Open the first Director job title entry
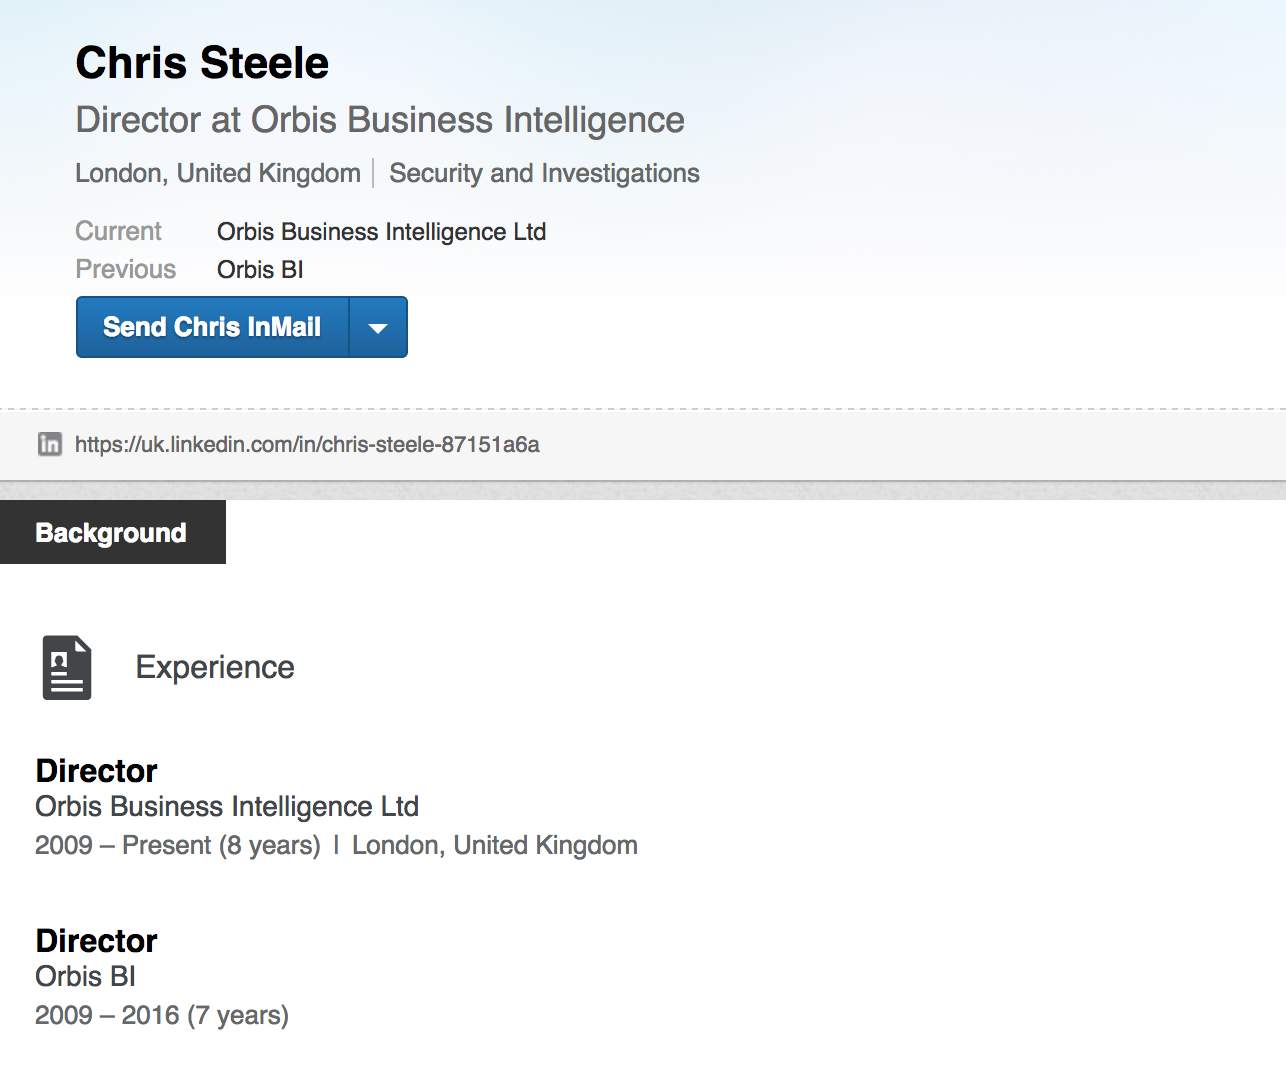Viewport: 1286px width, 1082px height. [x=96, y=771]
